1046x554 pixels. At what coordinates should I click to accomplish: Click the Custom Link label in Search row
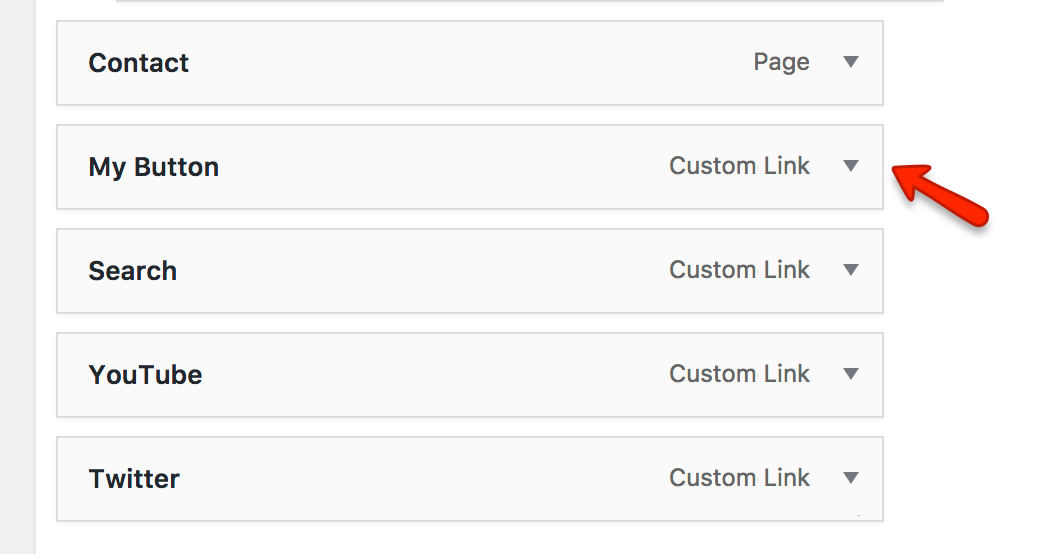click(739, 270)
